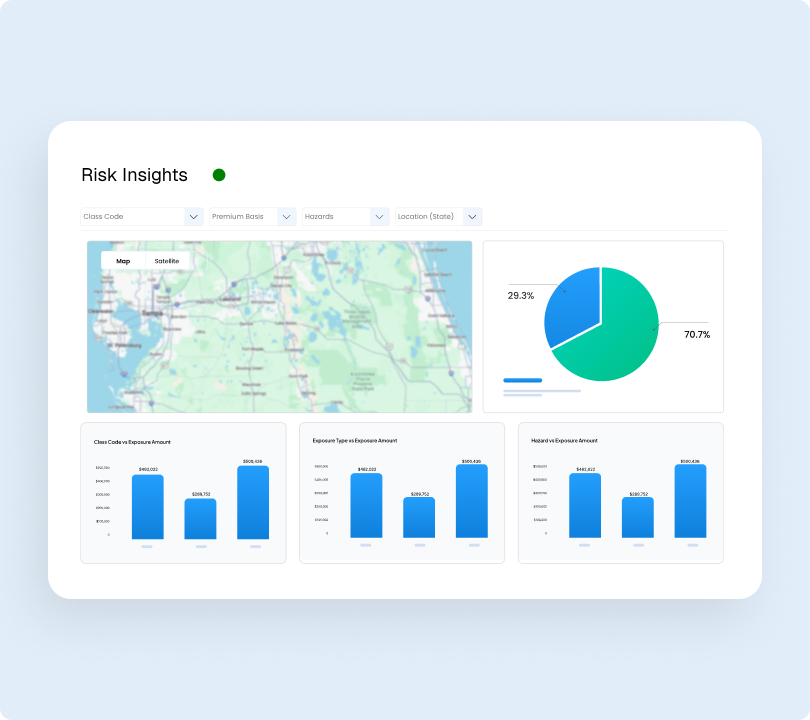810x720 pixels.
Task: Click the $580,426 bar in Hazard chart
Action: 690,500
